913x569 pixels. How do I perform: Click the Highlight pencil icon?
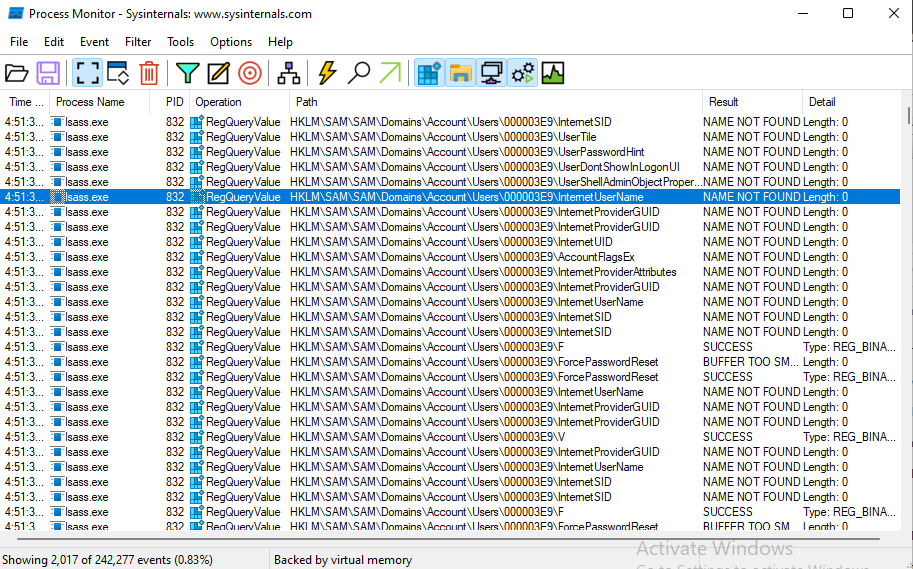pyautogui.click(x=218, y=73)
